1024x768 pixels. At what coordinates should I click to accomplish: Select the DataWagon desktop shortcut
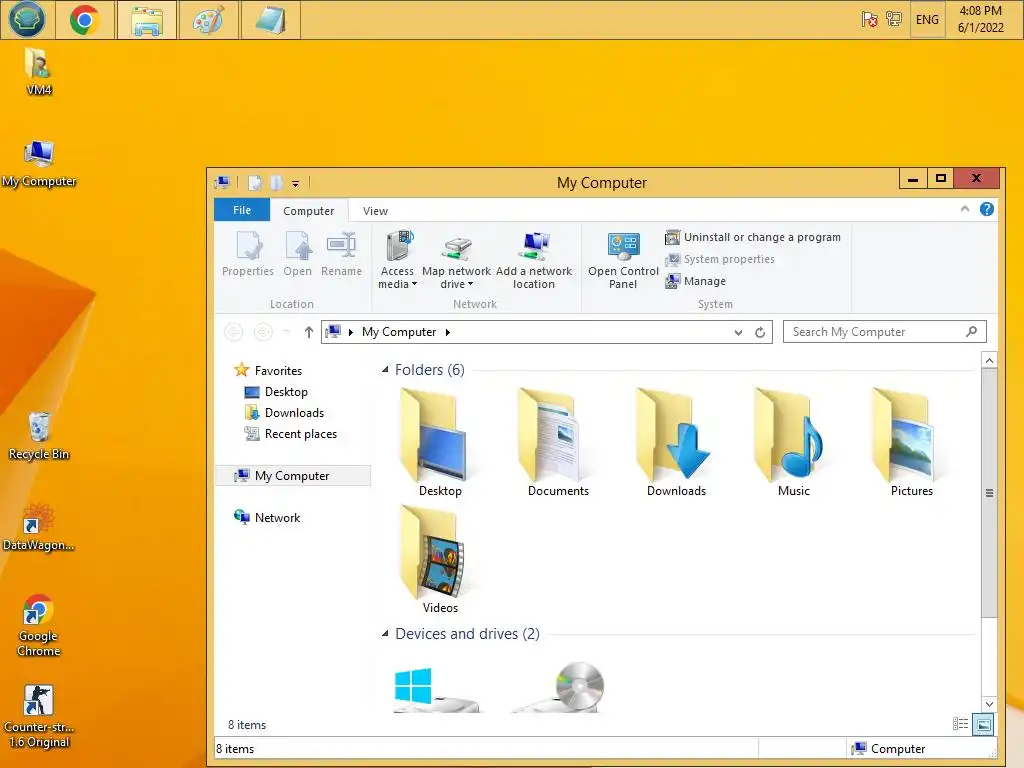tap(39, 528)
